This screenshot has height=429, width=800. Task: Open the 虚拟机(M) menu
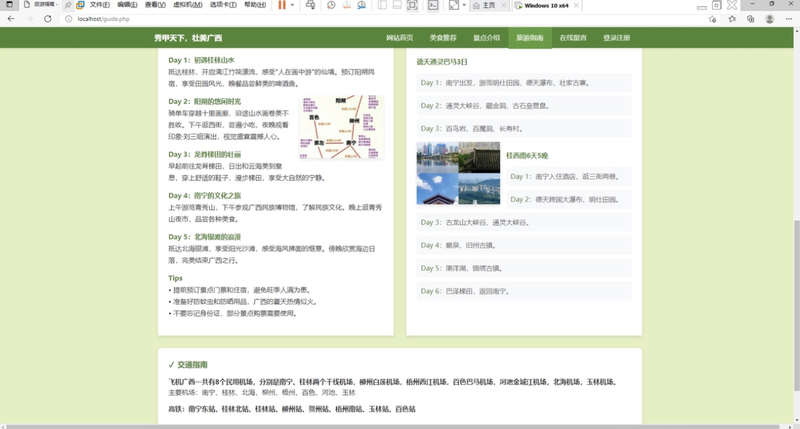(188, 5)
